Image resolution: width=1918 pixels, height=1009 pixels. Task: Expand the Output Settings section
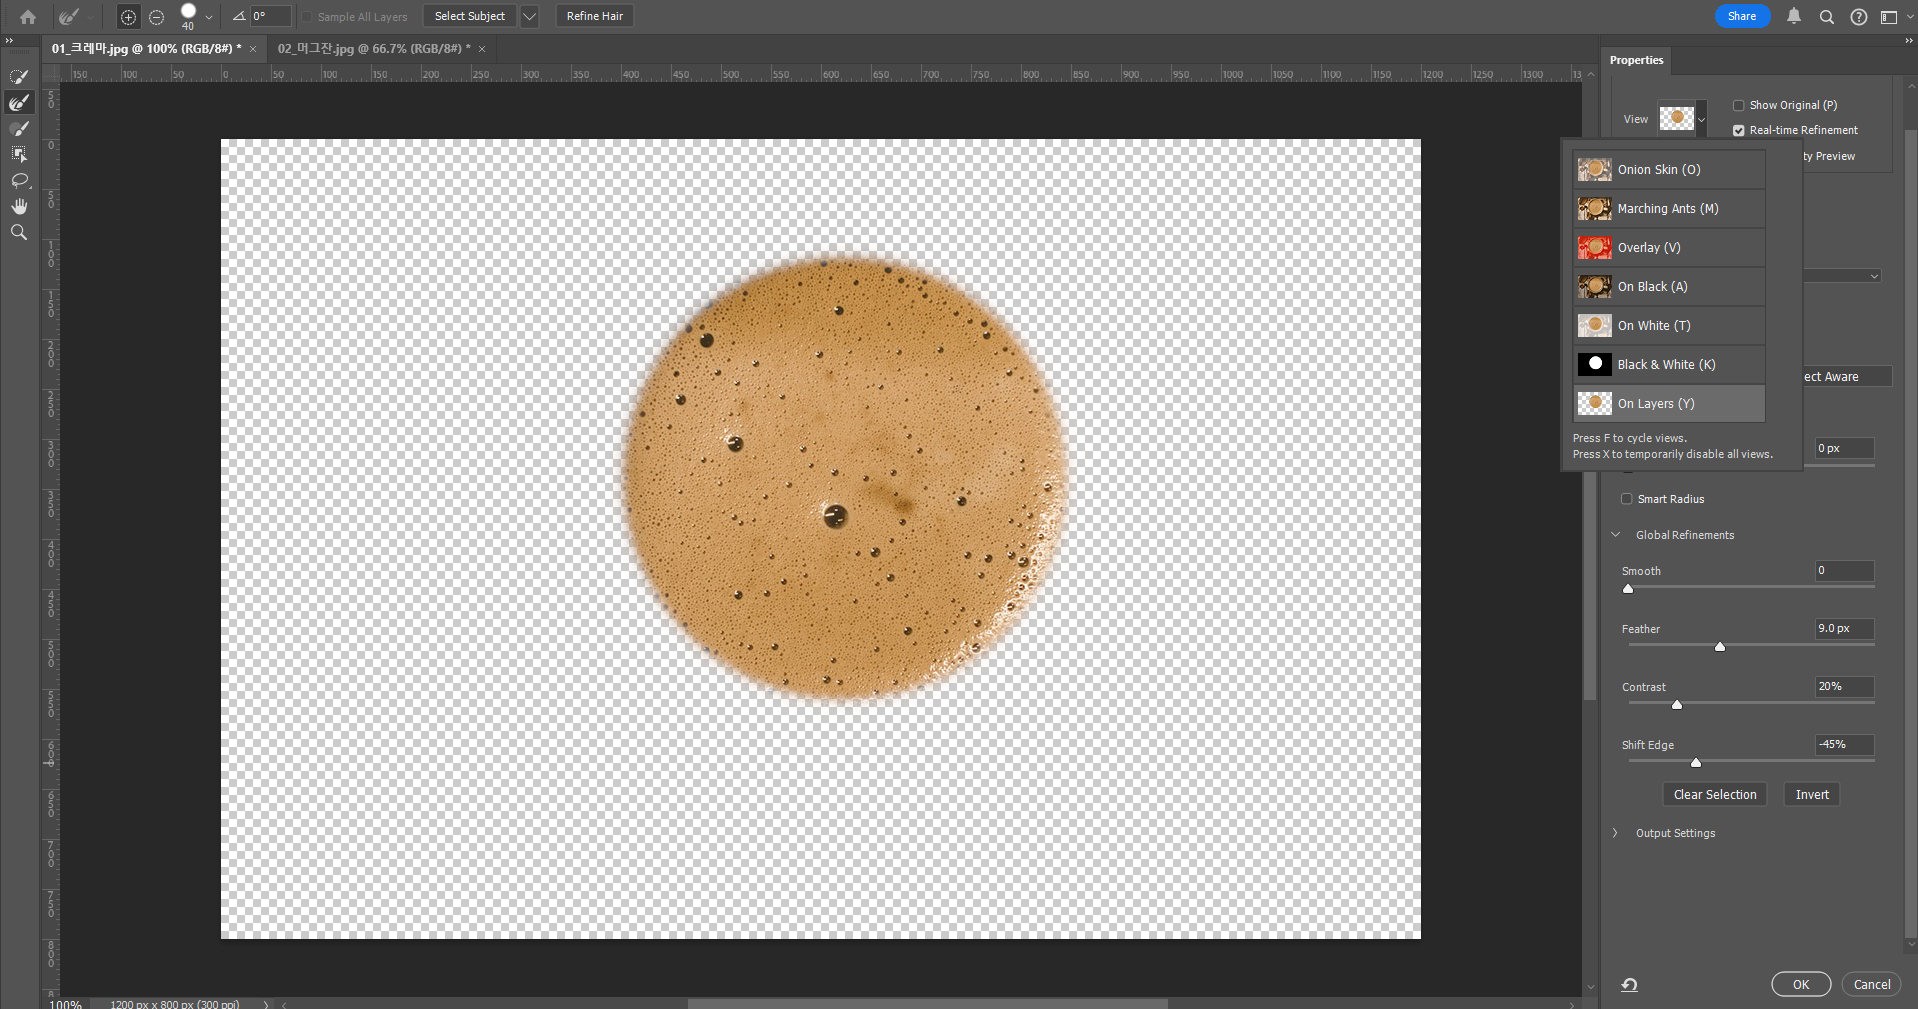pos(1616,833)
